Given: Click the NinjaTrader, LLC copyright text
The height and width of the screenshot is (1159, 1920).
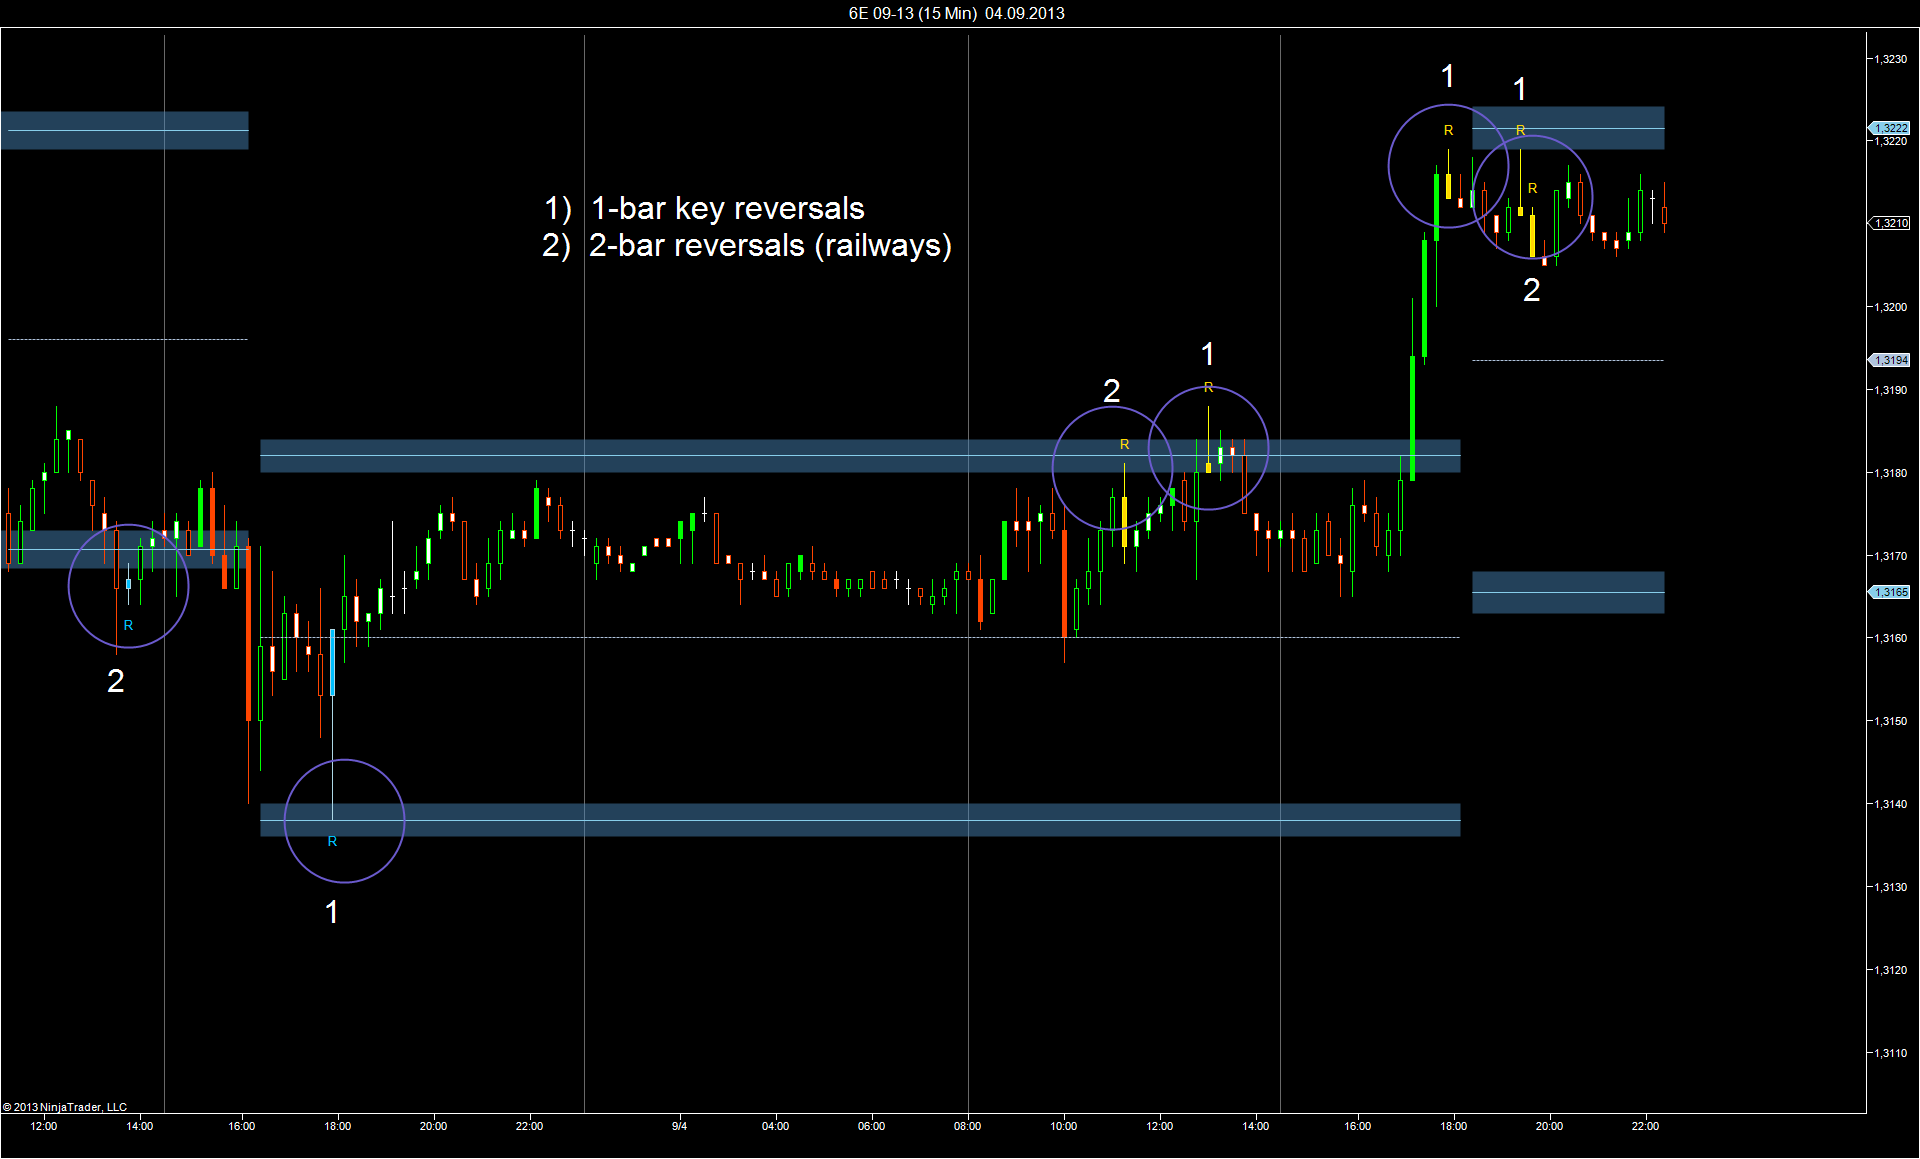Looking at the screenshot, I should point(65,1107).
